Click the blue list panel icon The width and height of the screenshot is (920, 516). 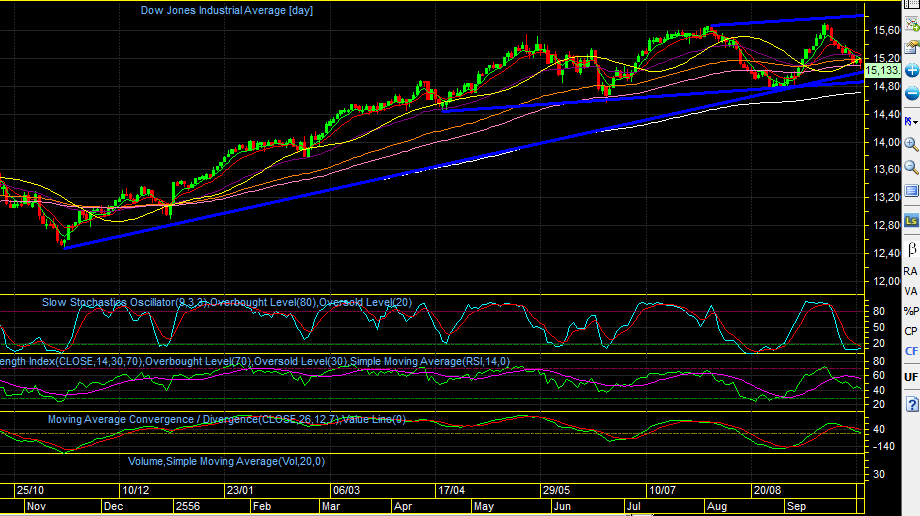(911, 191)
